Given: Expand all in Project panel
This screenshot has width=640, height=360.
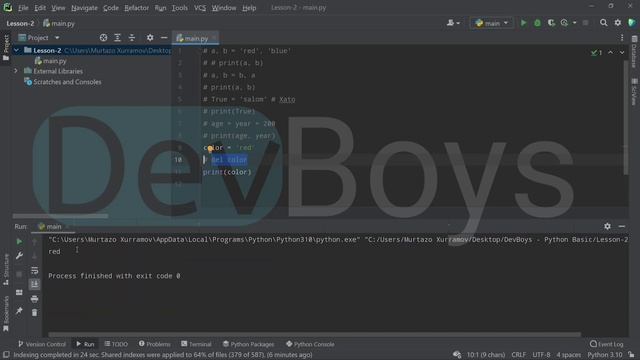Looking at the screenshot, I should click(x=118, y=38).
